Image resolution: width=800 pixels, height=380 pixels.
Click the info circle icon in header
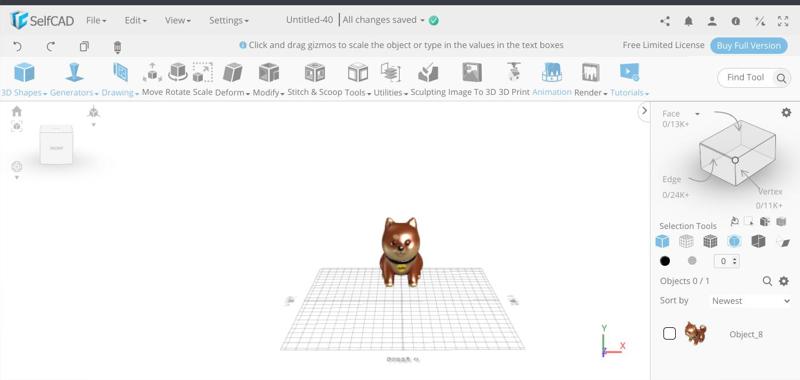pos(736,21)
